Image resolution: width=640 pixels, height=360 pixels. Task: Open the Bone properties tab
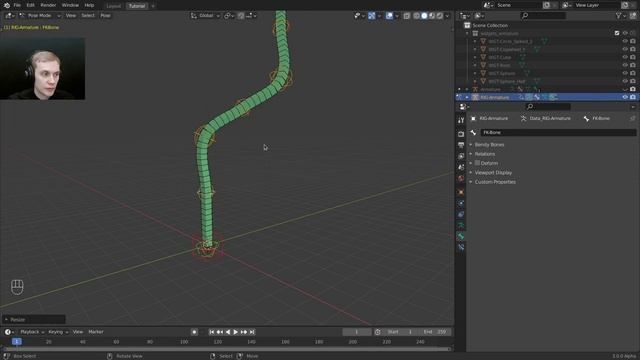point(461,236)
